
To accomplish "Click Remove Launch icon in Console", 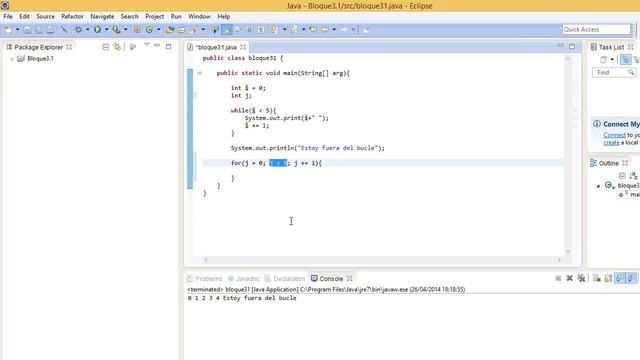I will coord(570,278).
